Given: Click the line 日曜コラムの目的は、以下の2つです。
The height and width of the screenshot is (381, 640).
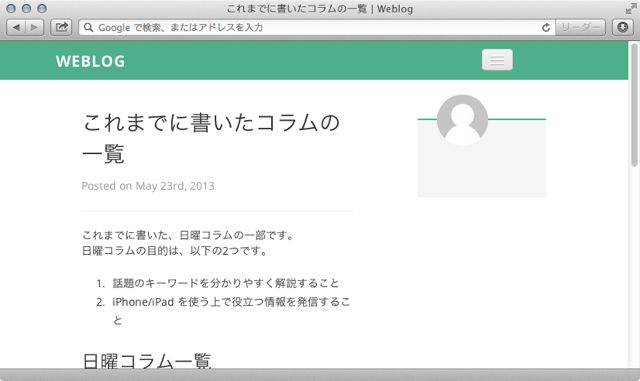Looking at the screenshot, I should coord(175,251).
